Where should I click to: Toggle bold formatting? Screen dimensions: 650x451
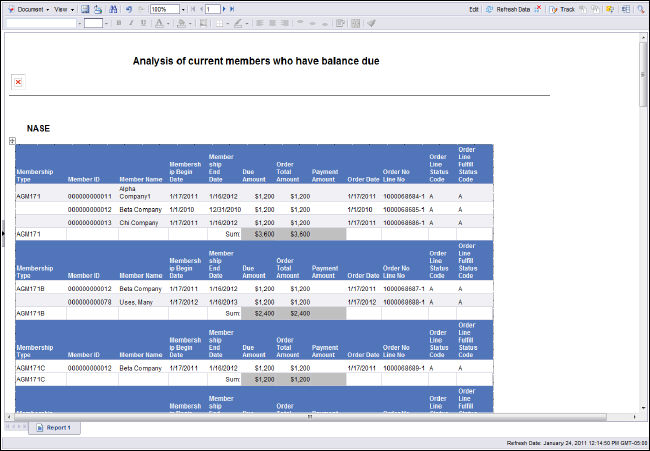(118, 22)
